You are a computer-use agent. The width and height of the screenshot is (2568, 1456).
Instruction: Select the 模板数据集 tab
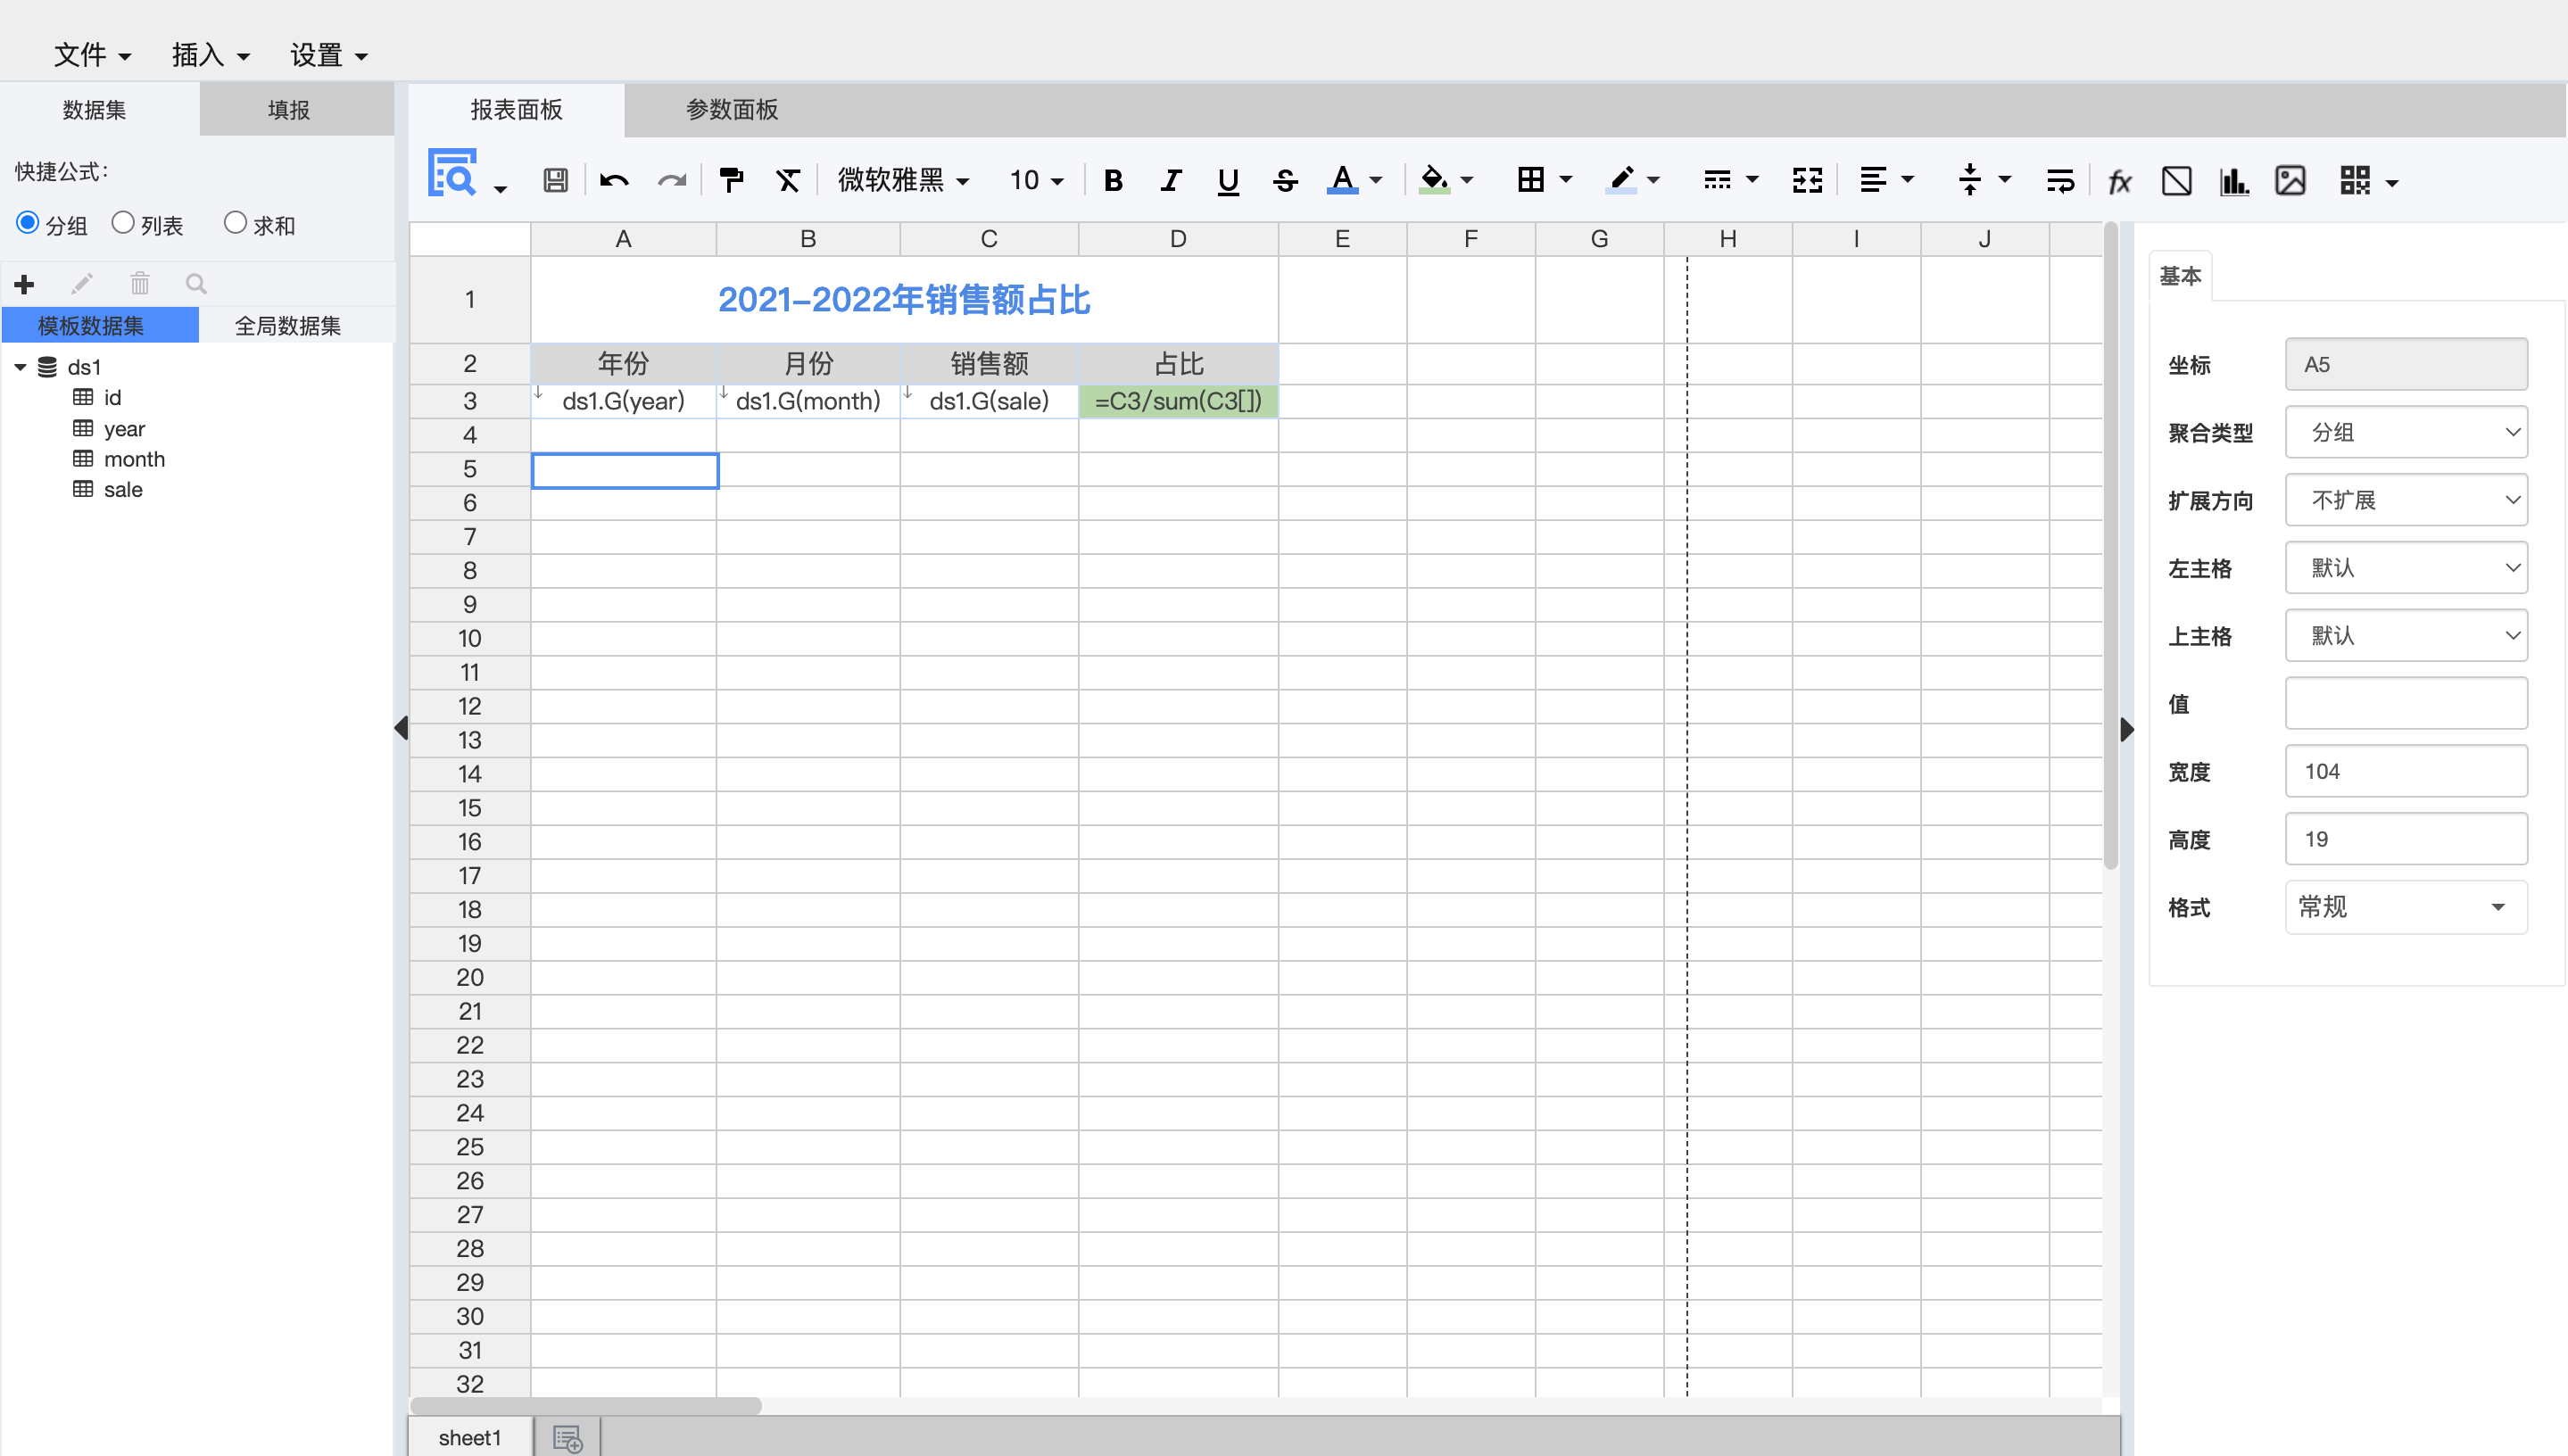tap(100, 325)
